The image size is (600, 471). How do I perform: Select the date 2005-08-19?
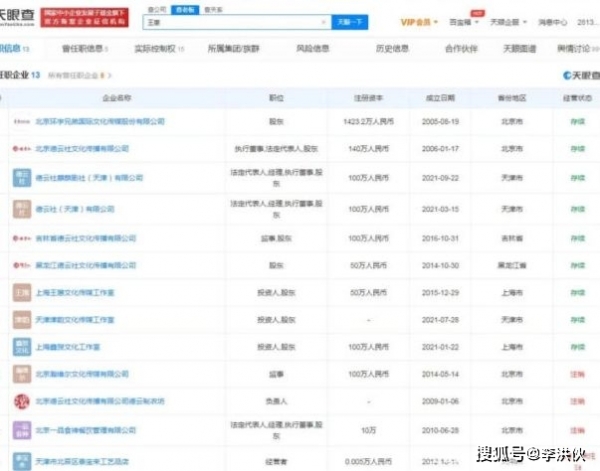pyautogui.click(x=440, y=122)
